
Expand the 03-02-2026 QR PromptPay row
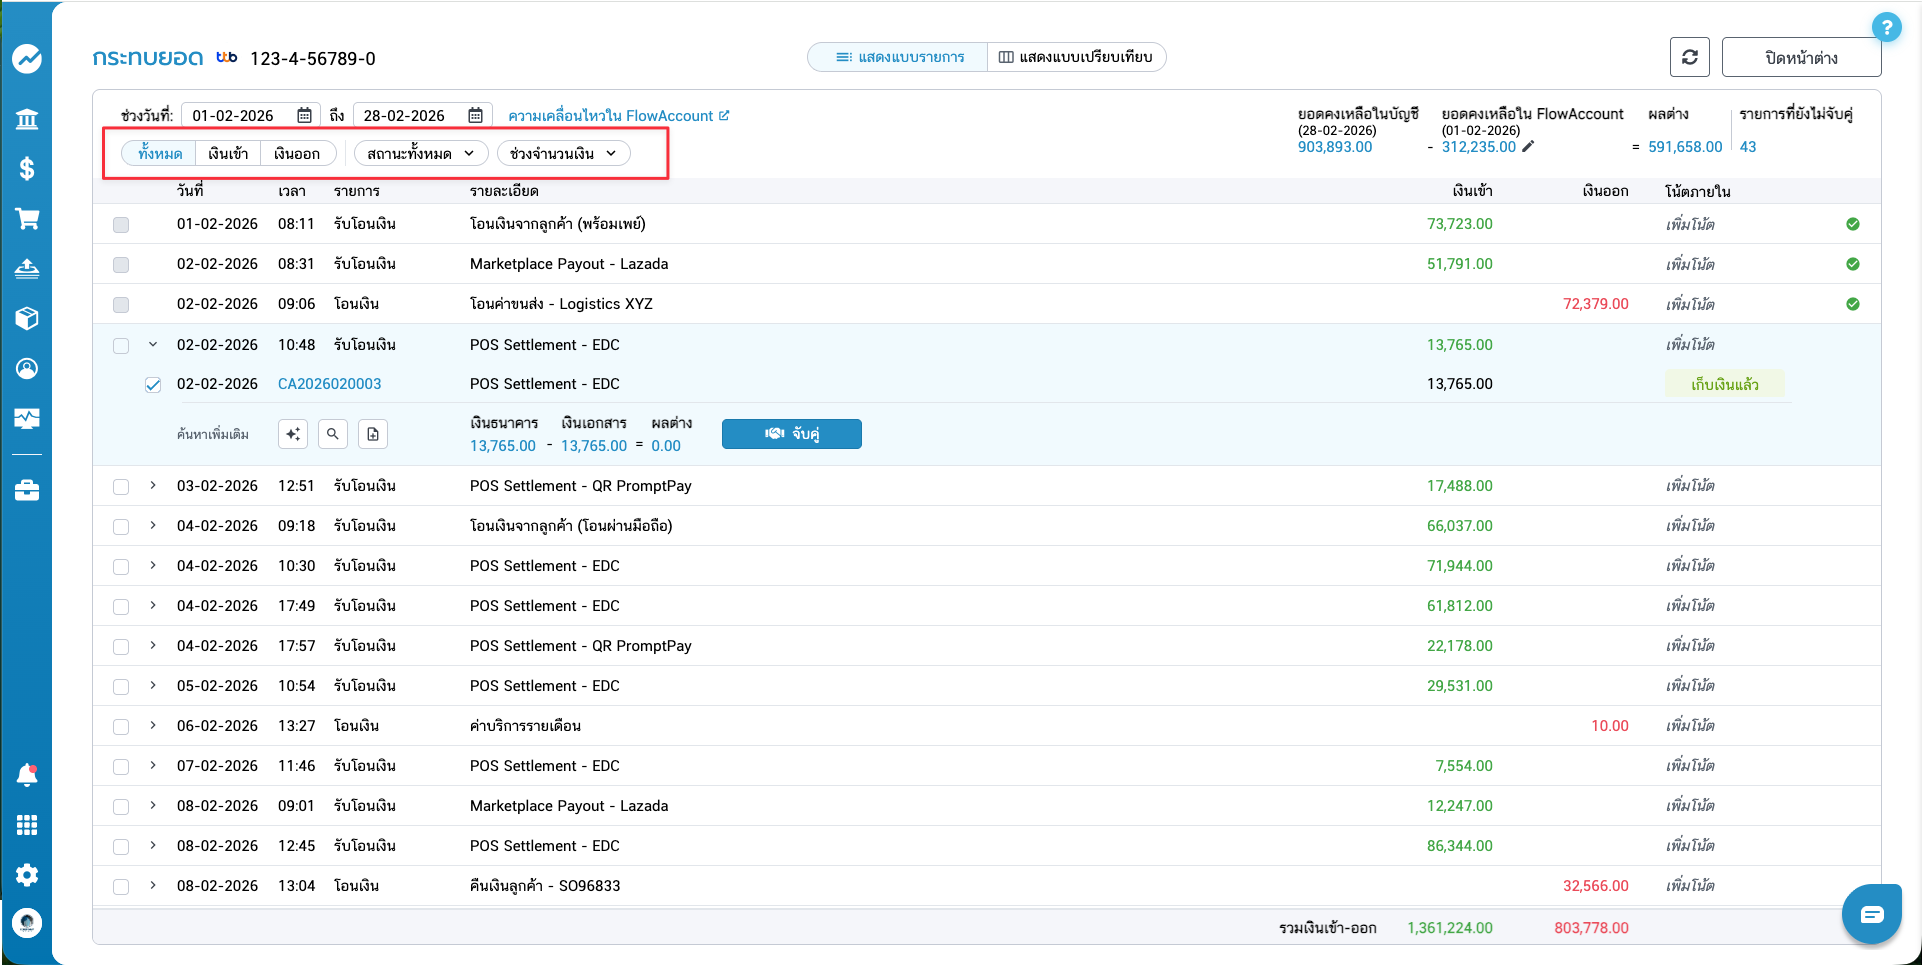[x=153, y=486]
